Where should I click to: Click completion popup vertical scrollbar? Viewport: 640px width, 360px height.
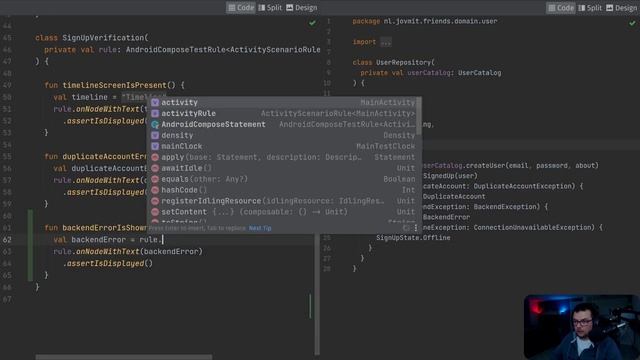(x=419, y=116)
